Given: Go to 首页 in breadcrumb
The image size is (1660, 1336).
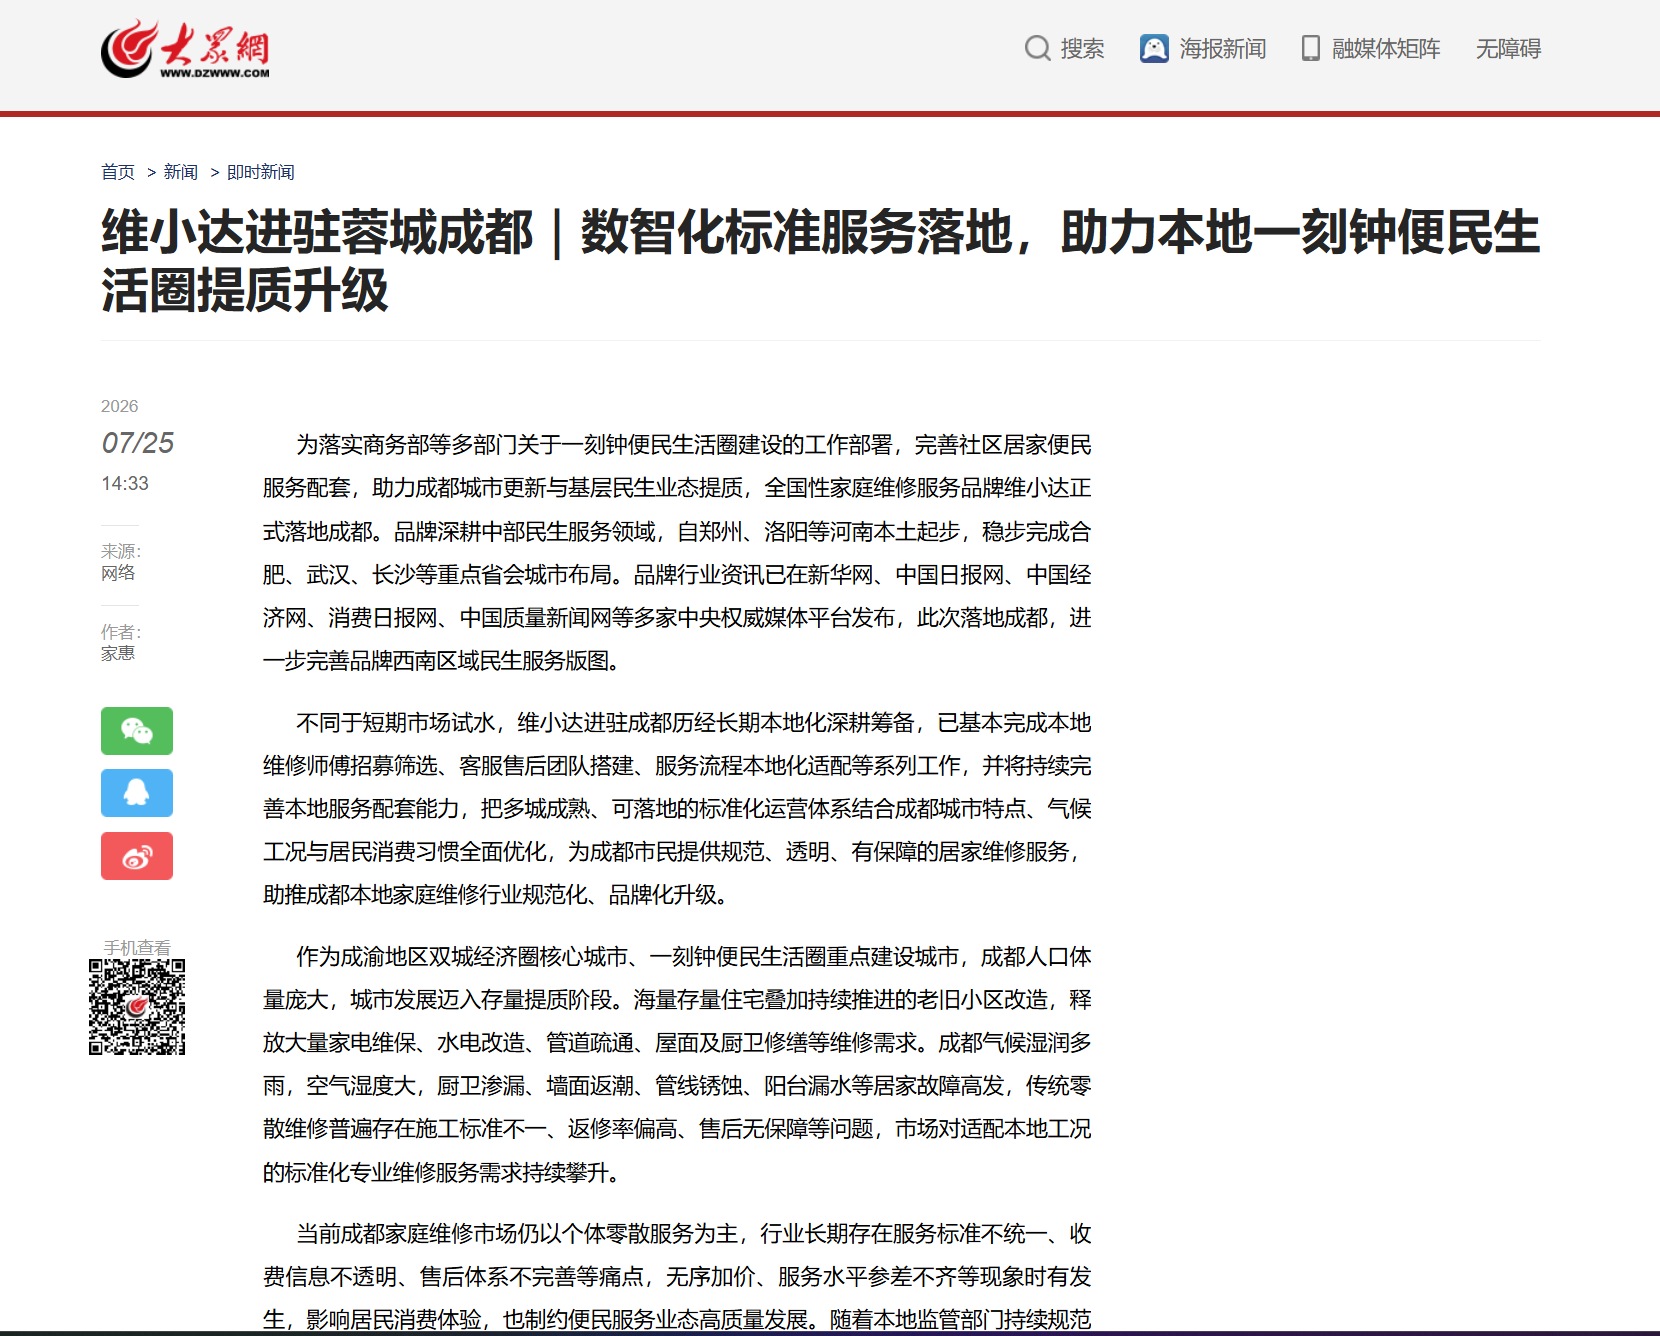Looking at the screenshot, I should (118, 172).
